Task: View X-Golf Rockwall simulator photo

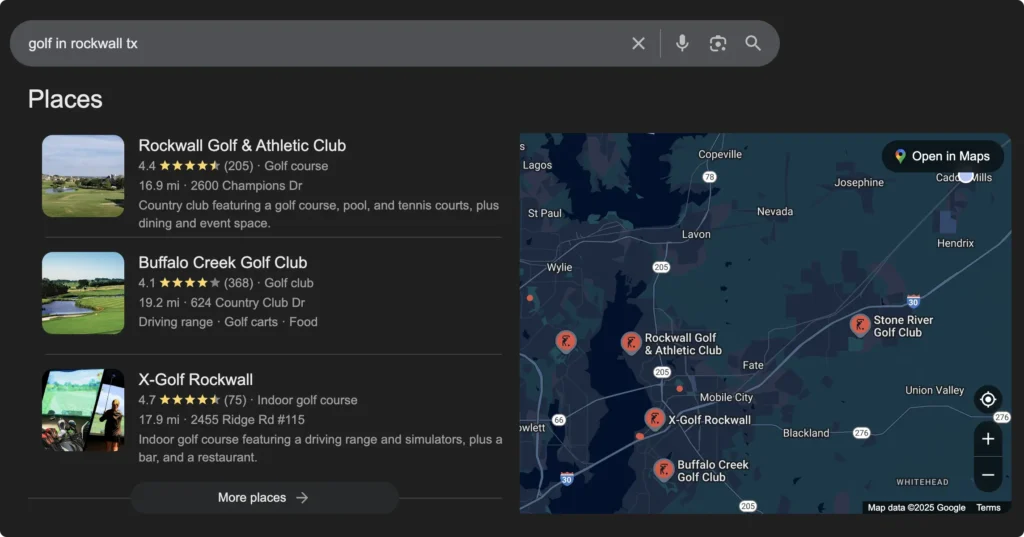Action: [x=83, y=410]
